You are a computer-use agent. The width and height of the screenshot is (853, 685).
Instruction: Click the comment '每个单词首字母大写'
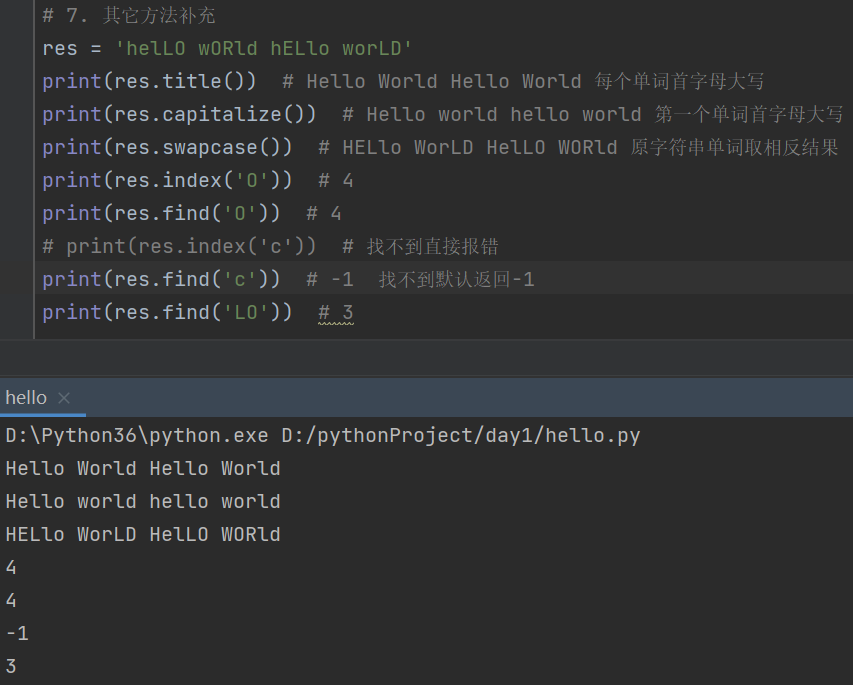coord(679,82)
